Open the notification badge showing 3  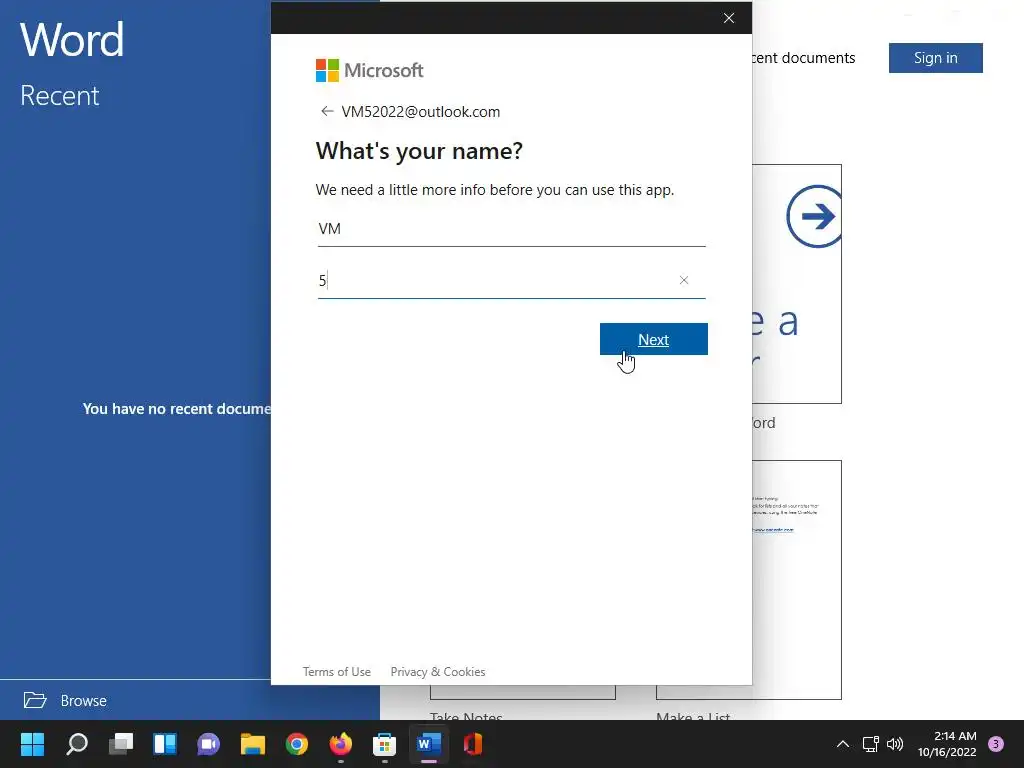996,744
